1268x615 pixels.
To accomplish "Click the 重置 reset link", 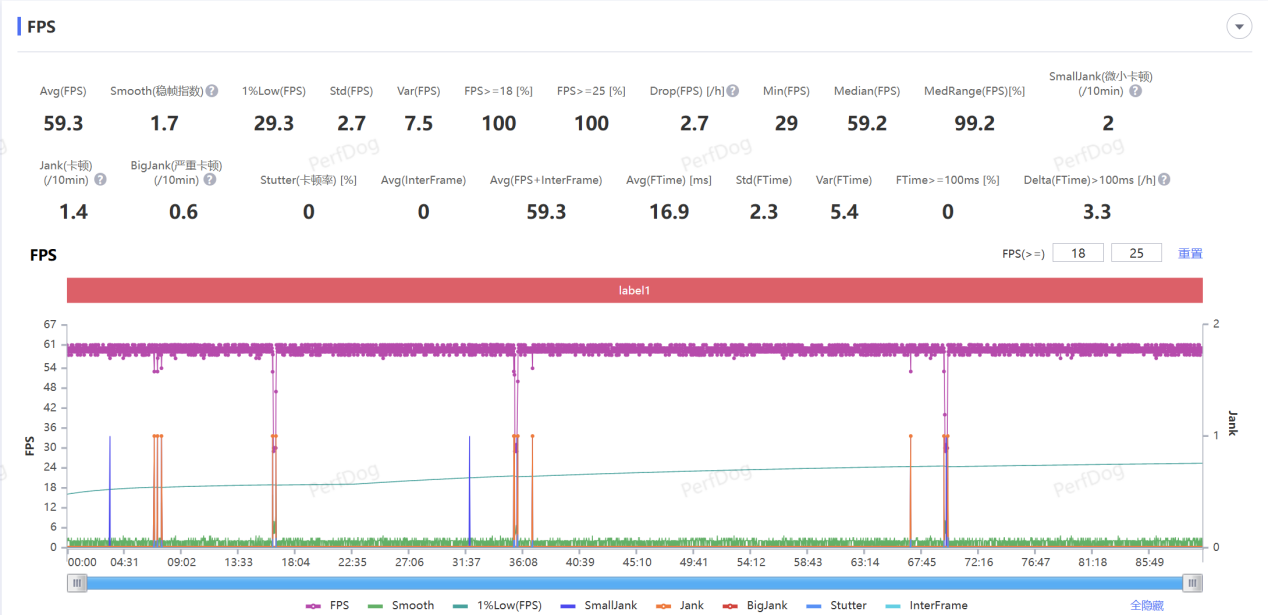I will pos(1189,253).
